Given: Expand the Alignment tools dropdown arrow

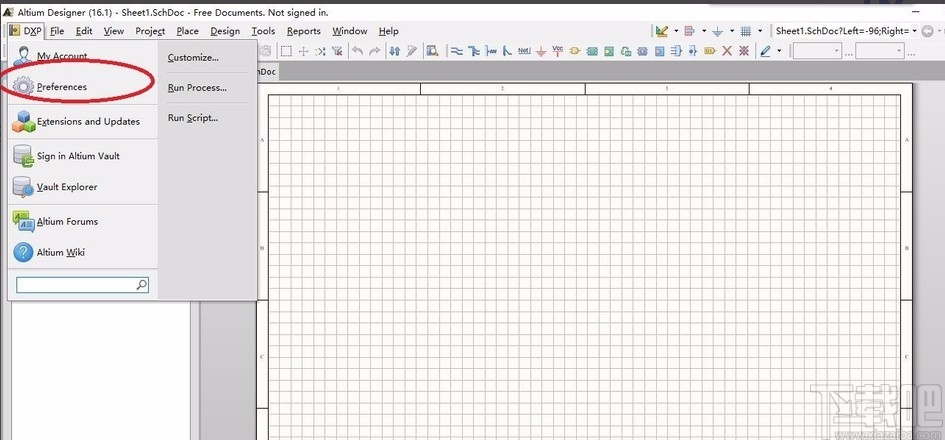Looking at the screenshot, I should click(704, 31).
